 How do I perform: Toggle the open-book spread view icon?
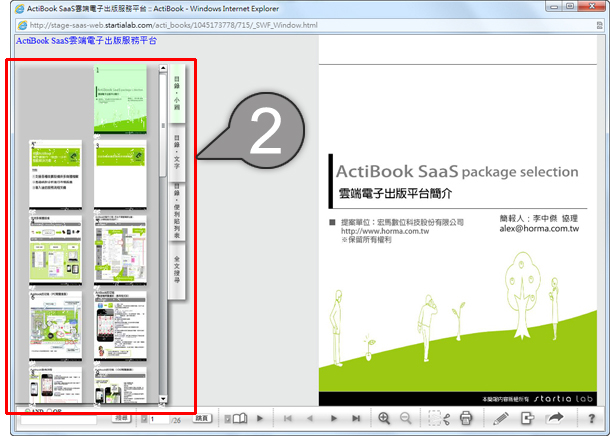(240, 418)
